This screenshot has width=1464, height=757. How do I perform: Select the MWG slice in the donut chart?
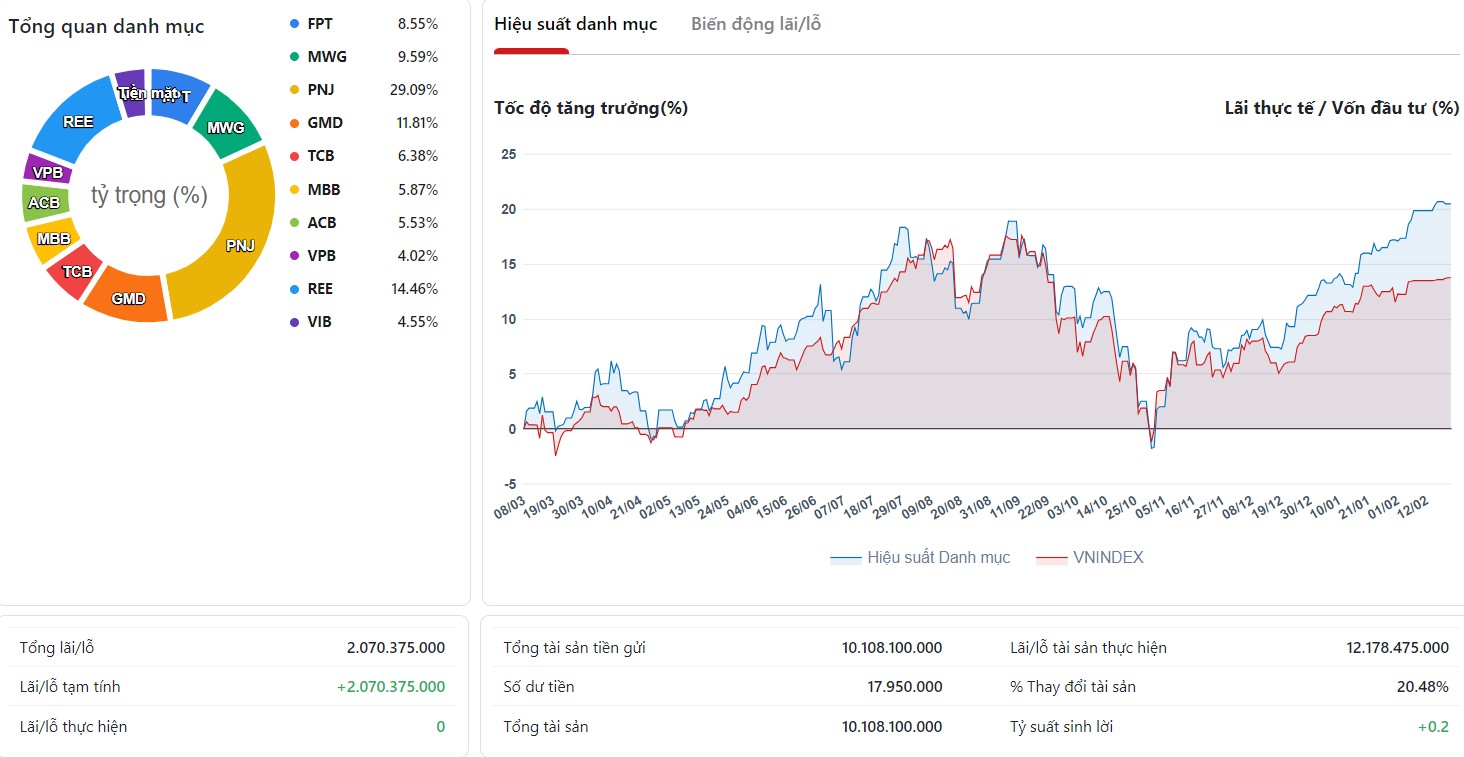pos(225,127)
